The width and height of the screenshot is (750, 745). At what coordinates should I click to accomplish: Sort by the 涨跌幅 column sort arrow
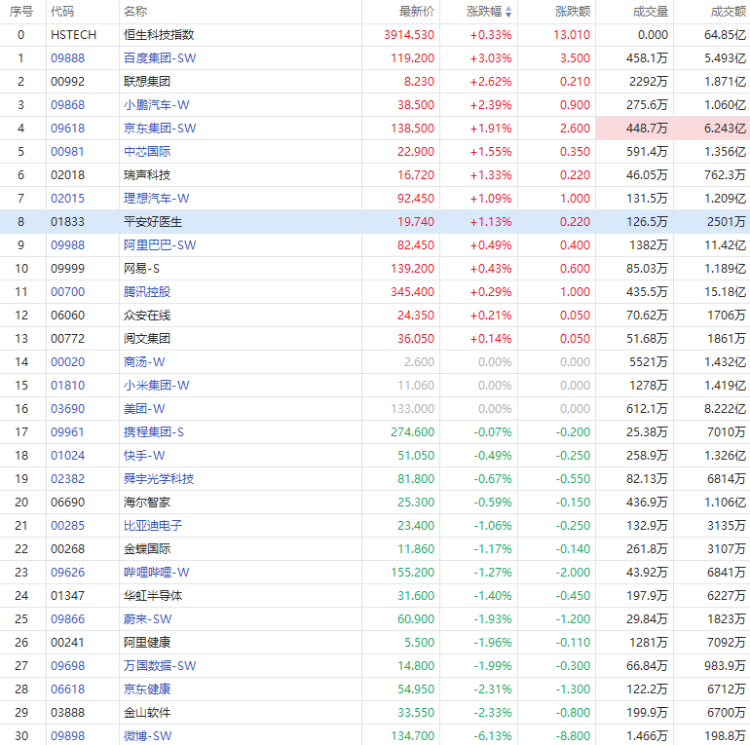(508, 11)
